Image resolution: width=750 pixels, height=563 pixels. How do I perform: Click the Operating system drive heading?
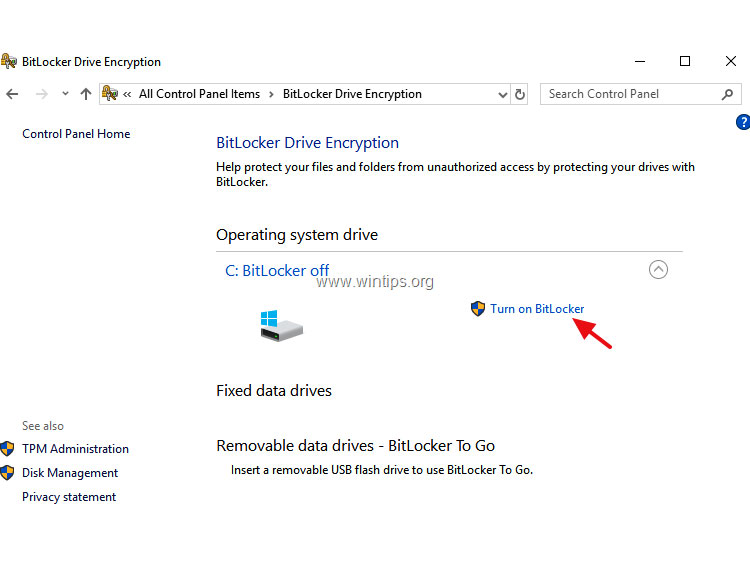coord(297,235)
